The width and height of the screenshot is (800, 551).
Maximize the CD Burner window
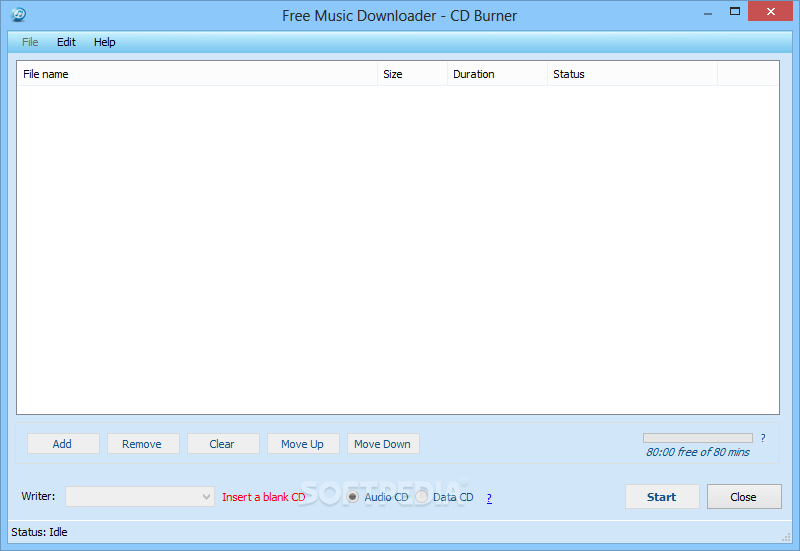pos(735,11)
